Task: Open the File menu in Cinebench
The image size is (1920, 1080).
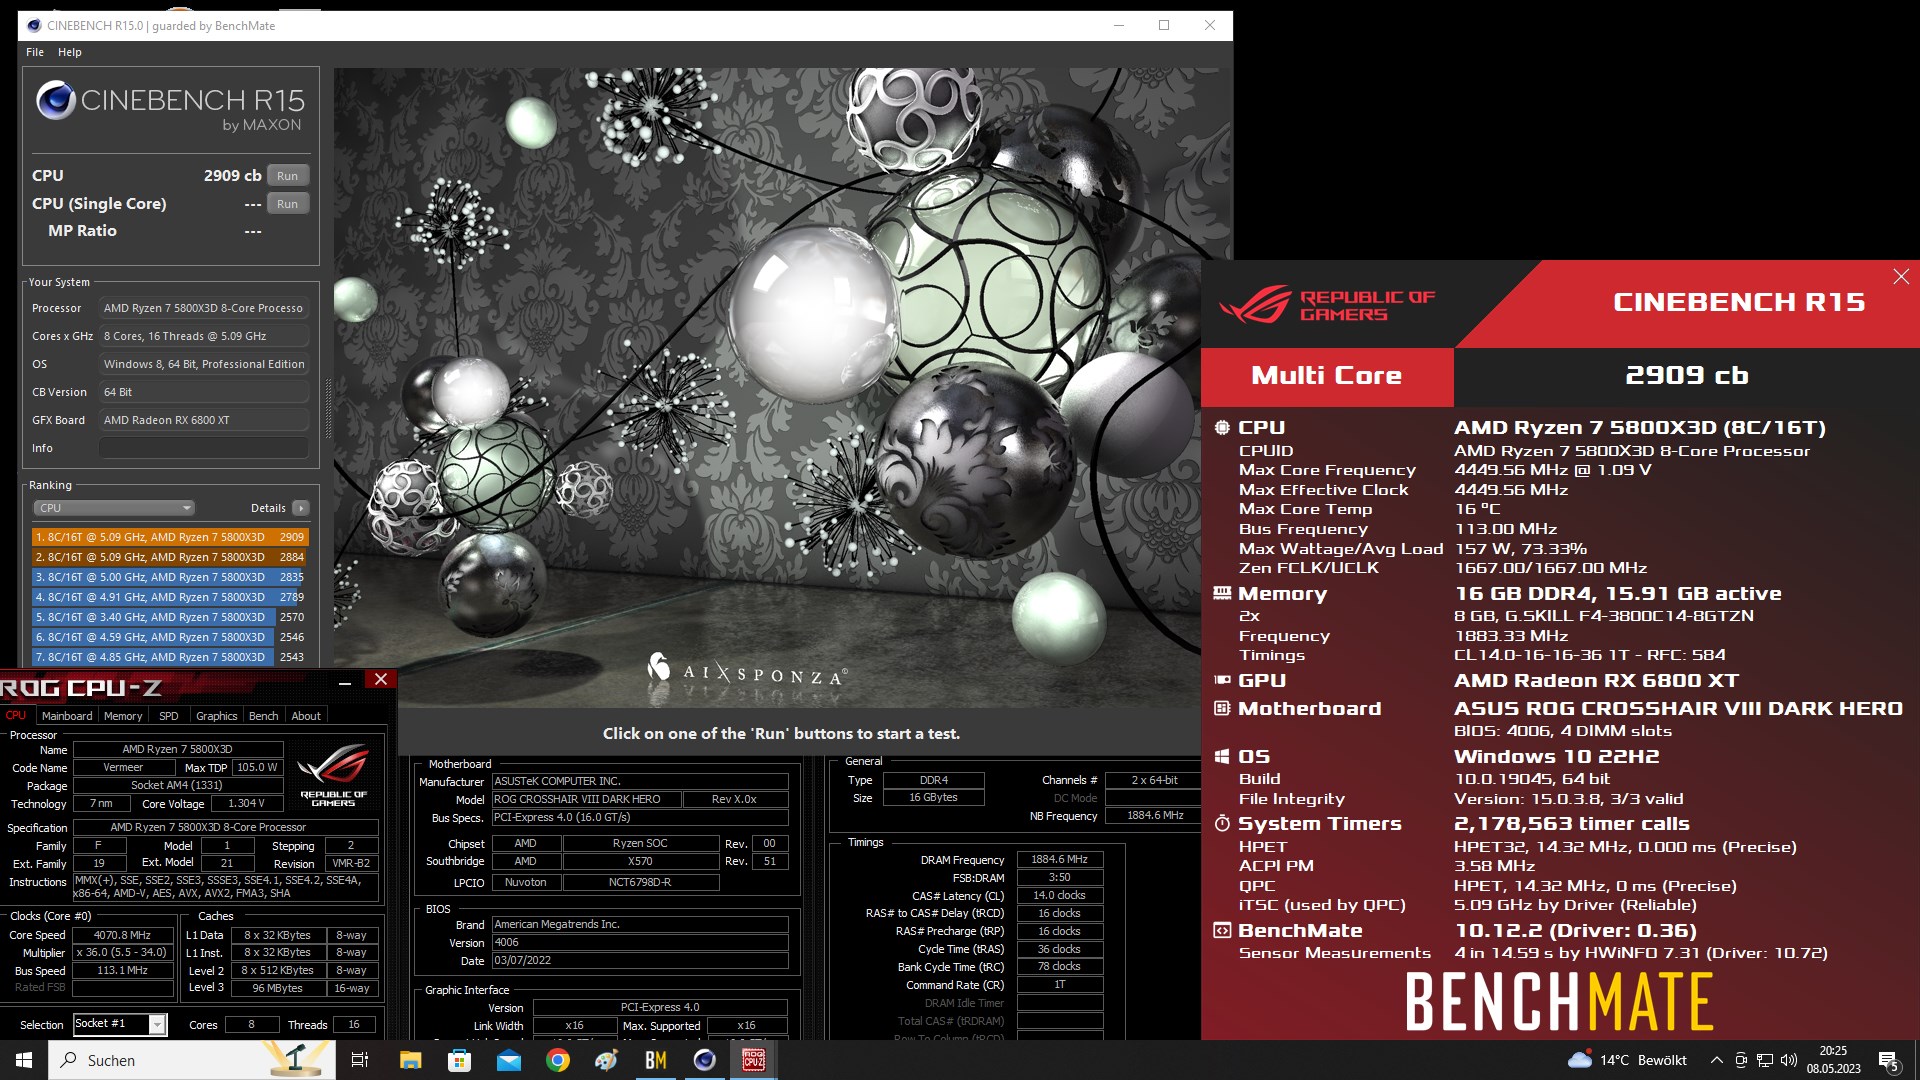Action: coord(35,52)
